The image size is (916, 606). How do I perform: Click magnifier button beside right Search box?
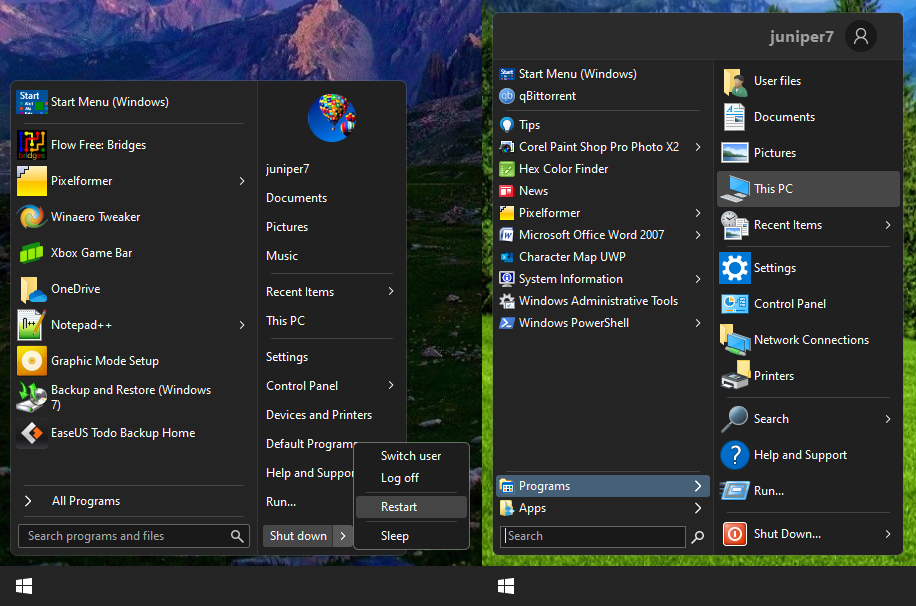(698, 536)
